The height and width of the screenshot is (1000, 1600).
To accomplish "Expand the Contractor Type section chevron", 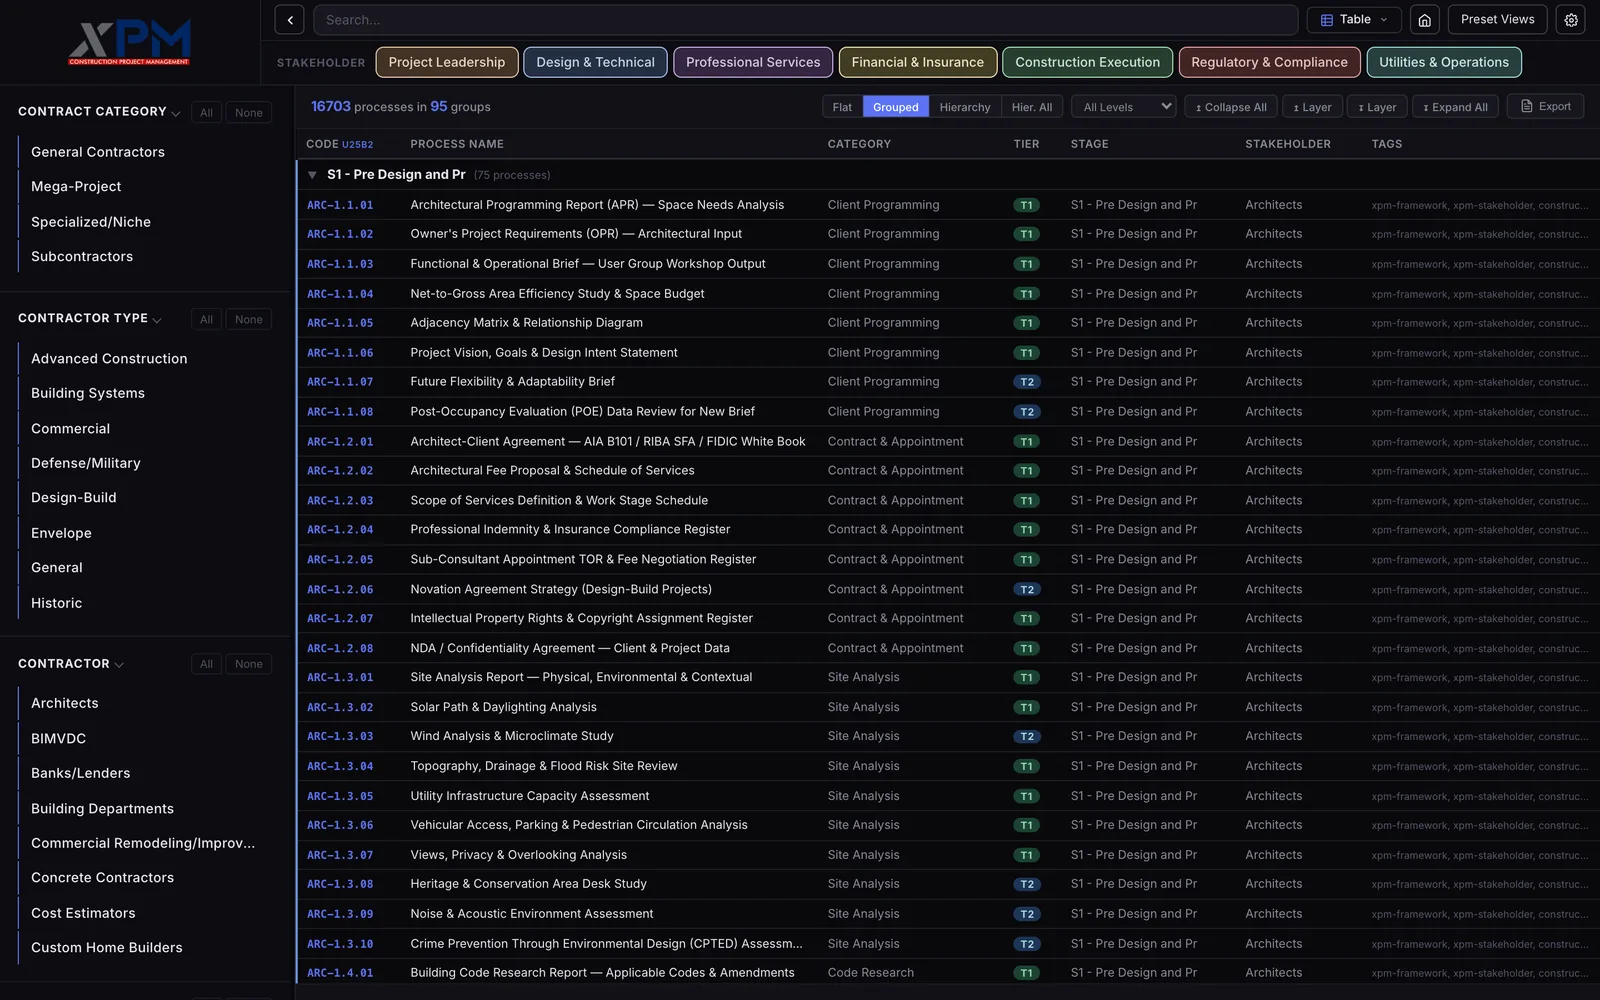I will (x=157, y=320).
